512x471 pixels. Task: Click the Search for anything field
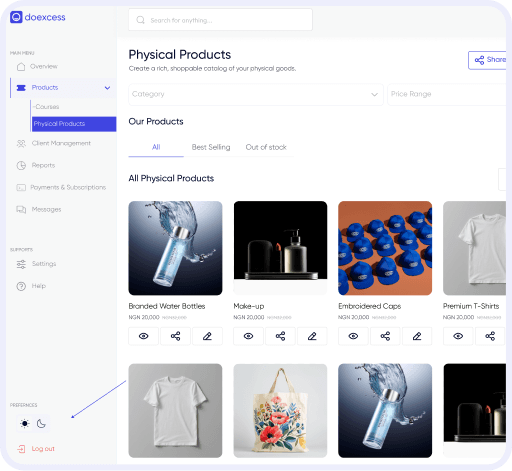(220, 20)
